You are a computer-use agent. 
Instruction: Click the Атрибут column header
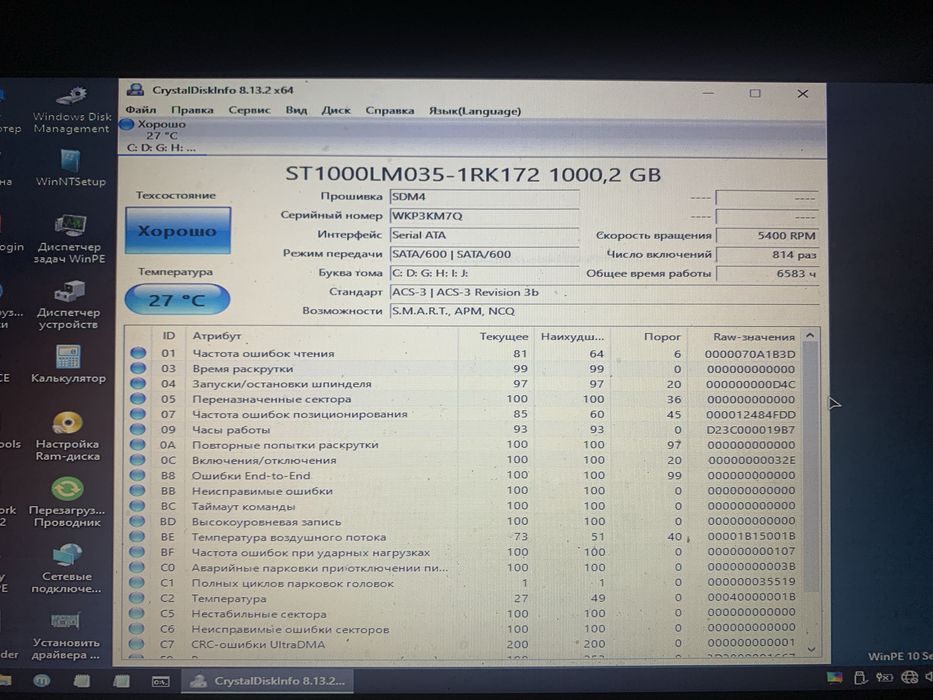pyautogui.click(x=217, y=336)
